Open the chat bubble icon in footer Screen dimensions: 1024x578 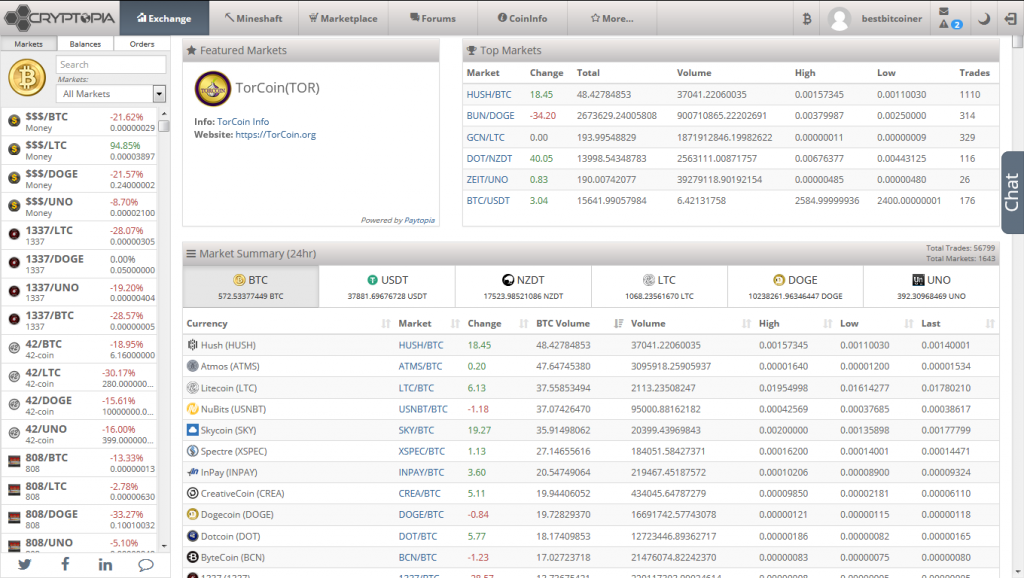point(146,565)
